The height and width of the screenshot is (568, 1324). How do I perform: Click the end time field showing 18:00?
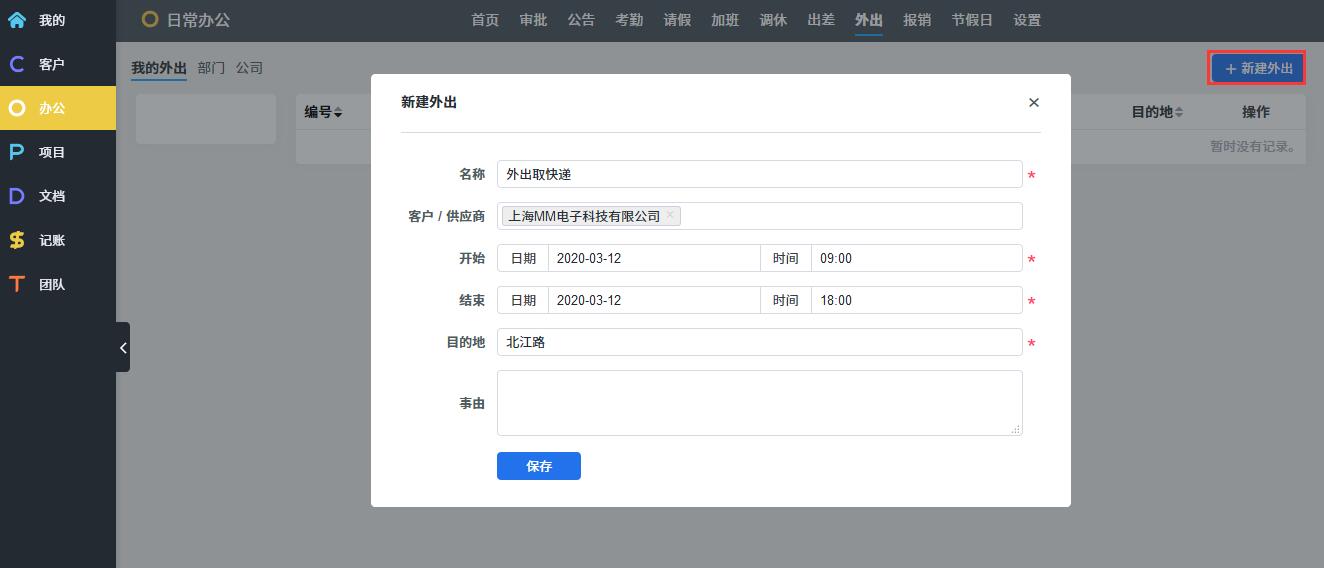[x=915, y=300]
